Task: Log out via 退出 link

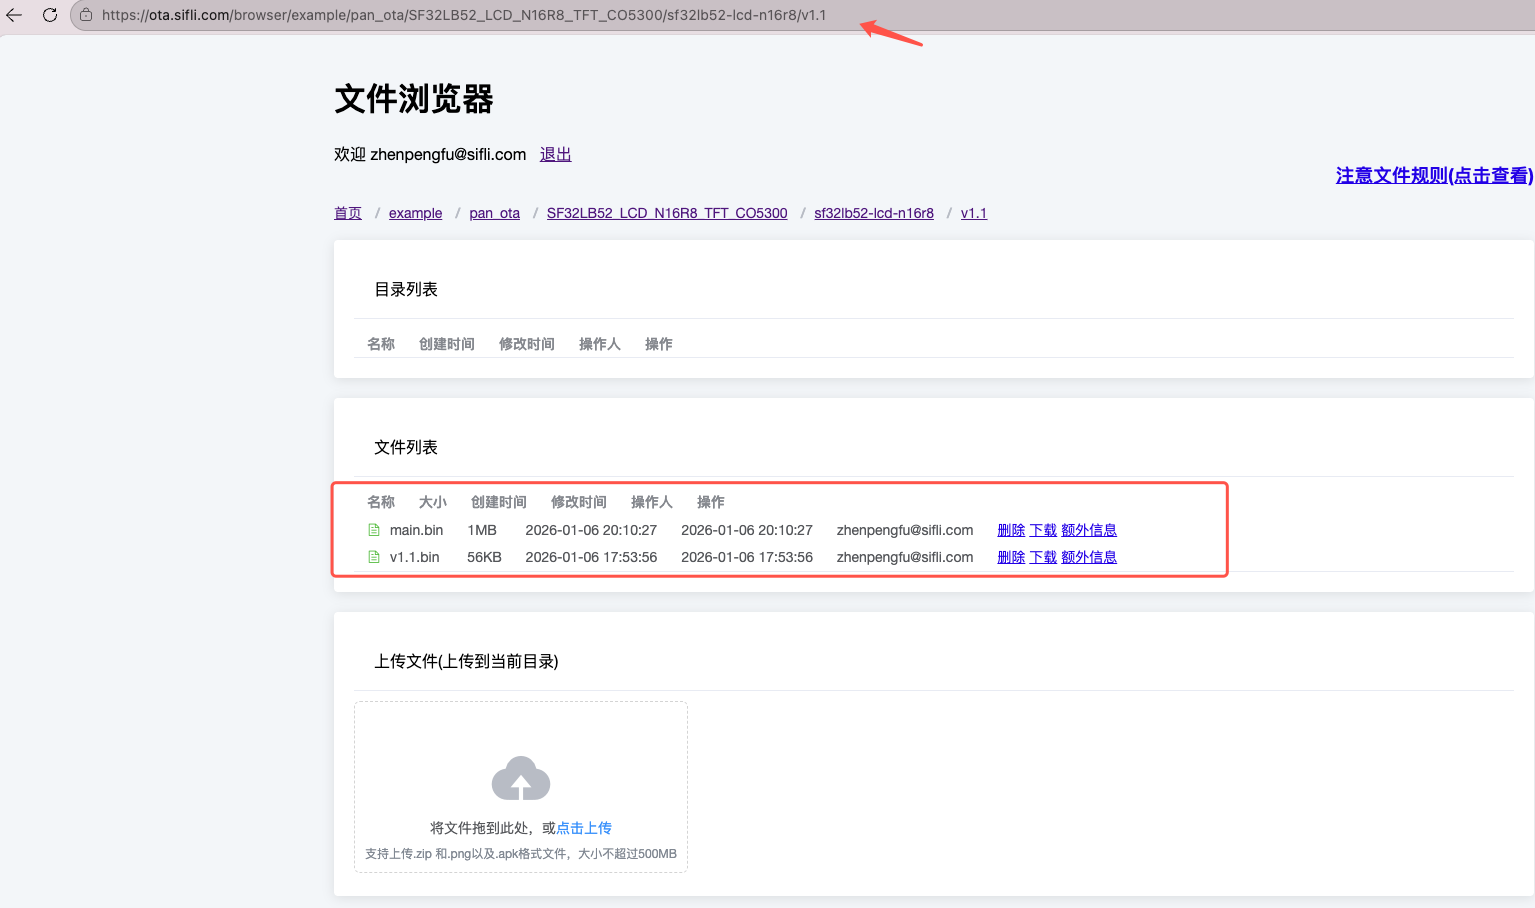Action: click(555, 154)
